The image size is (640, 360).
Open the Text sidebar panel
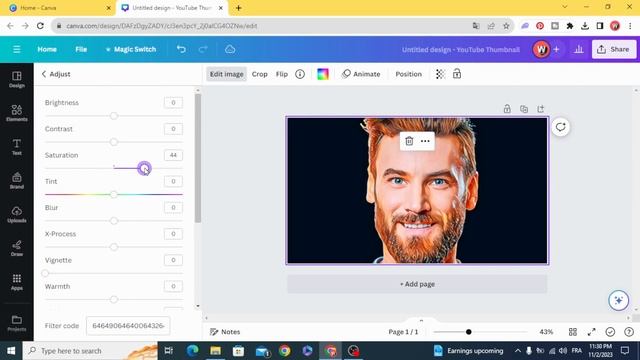[x=17, y=147]
